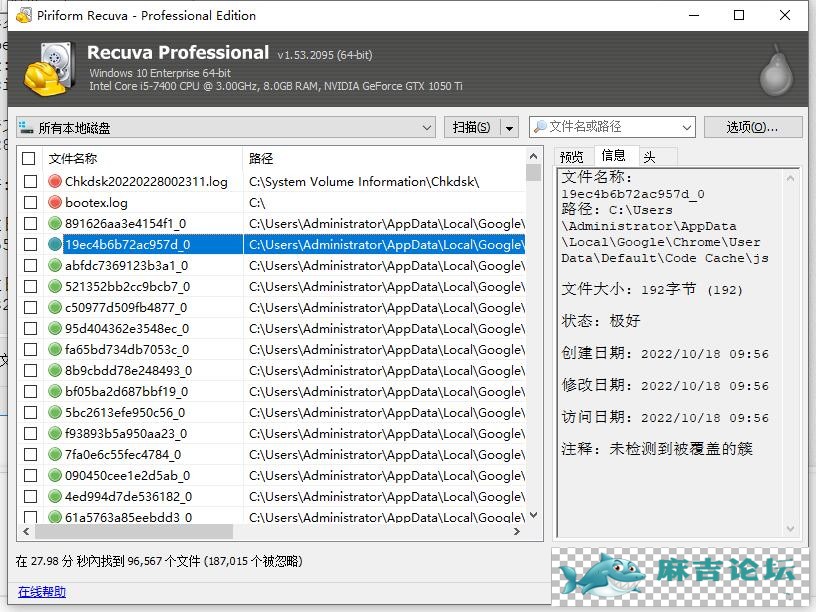Click the info panel scroll-up arrow
This screenshot has width=816, height=612.
(790, 178)
